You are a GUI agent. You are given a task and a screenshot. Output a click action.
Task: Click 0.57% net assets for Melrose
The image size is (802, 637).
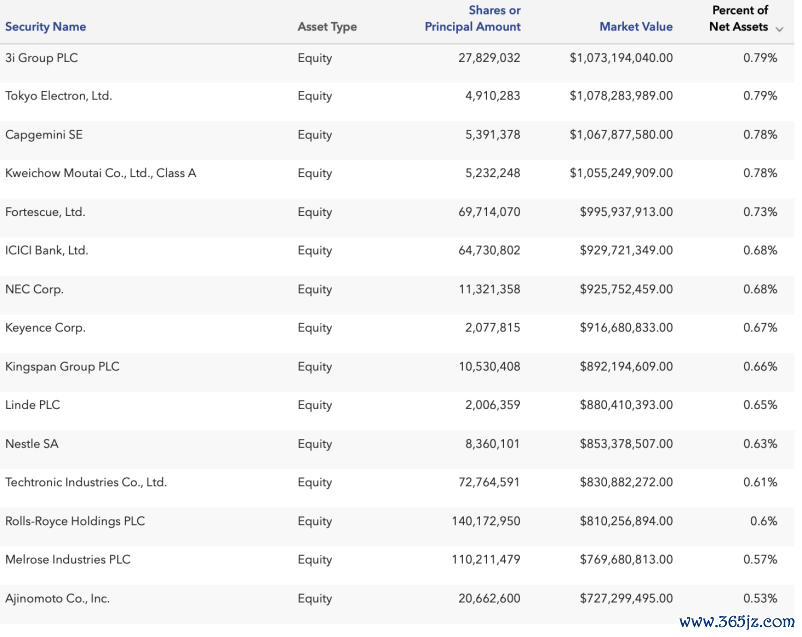760,560
